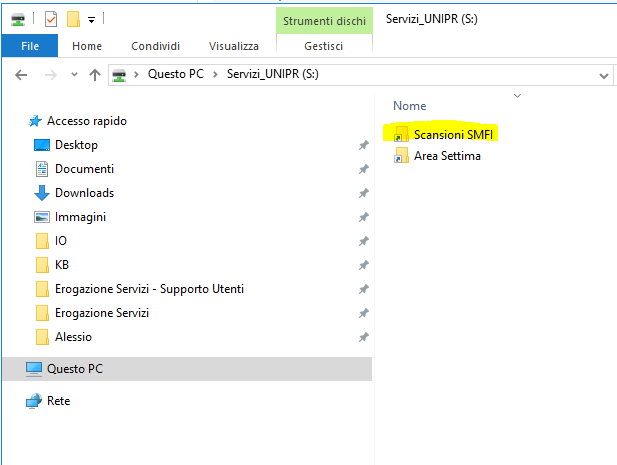Unpin Documenti using its pin icon
Screen dimensions: 617x465
coord(363,169)
